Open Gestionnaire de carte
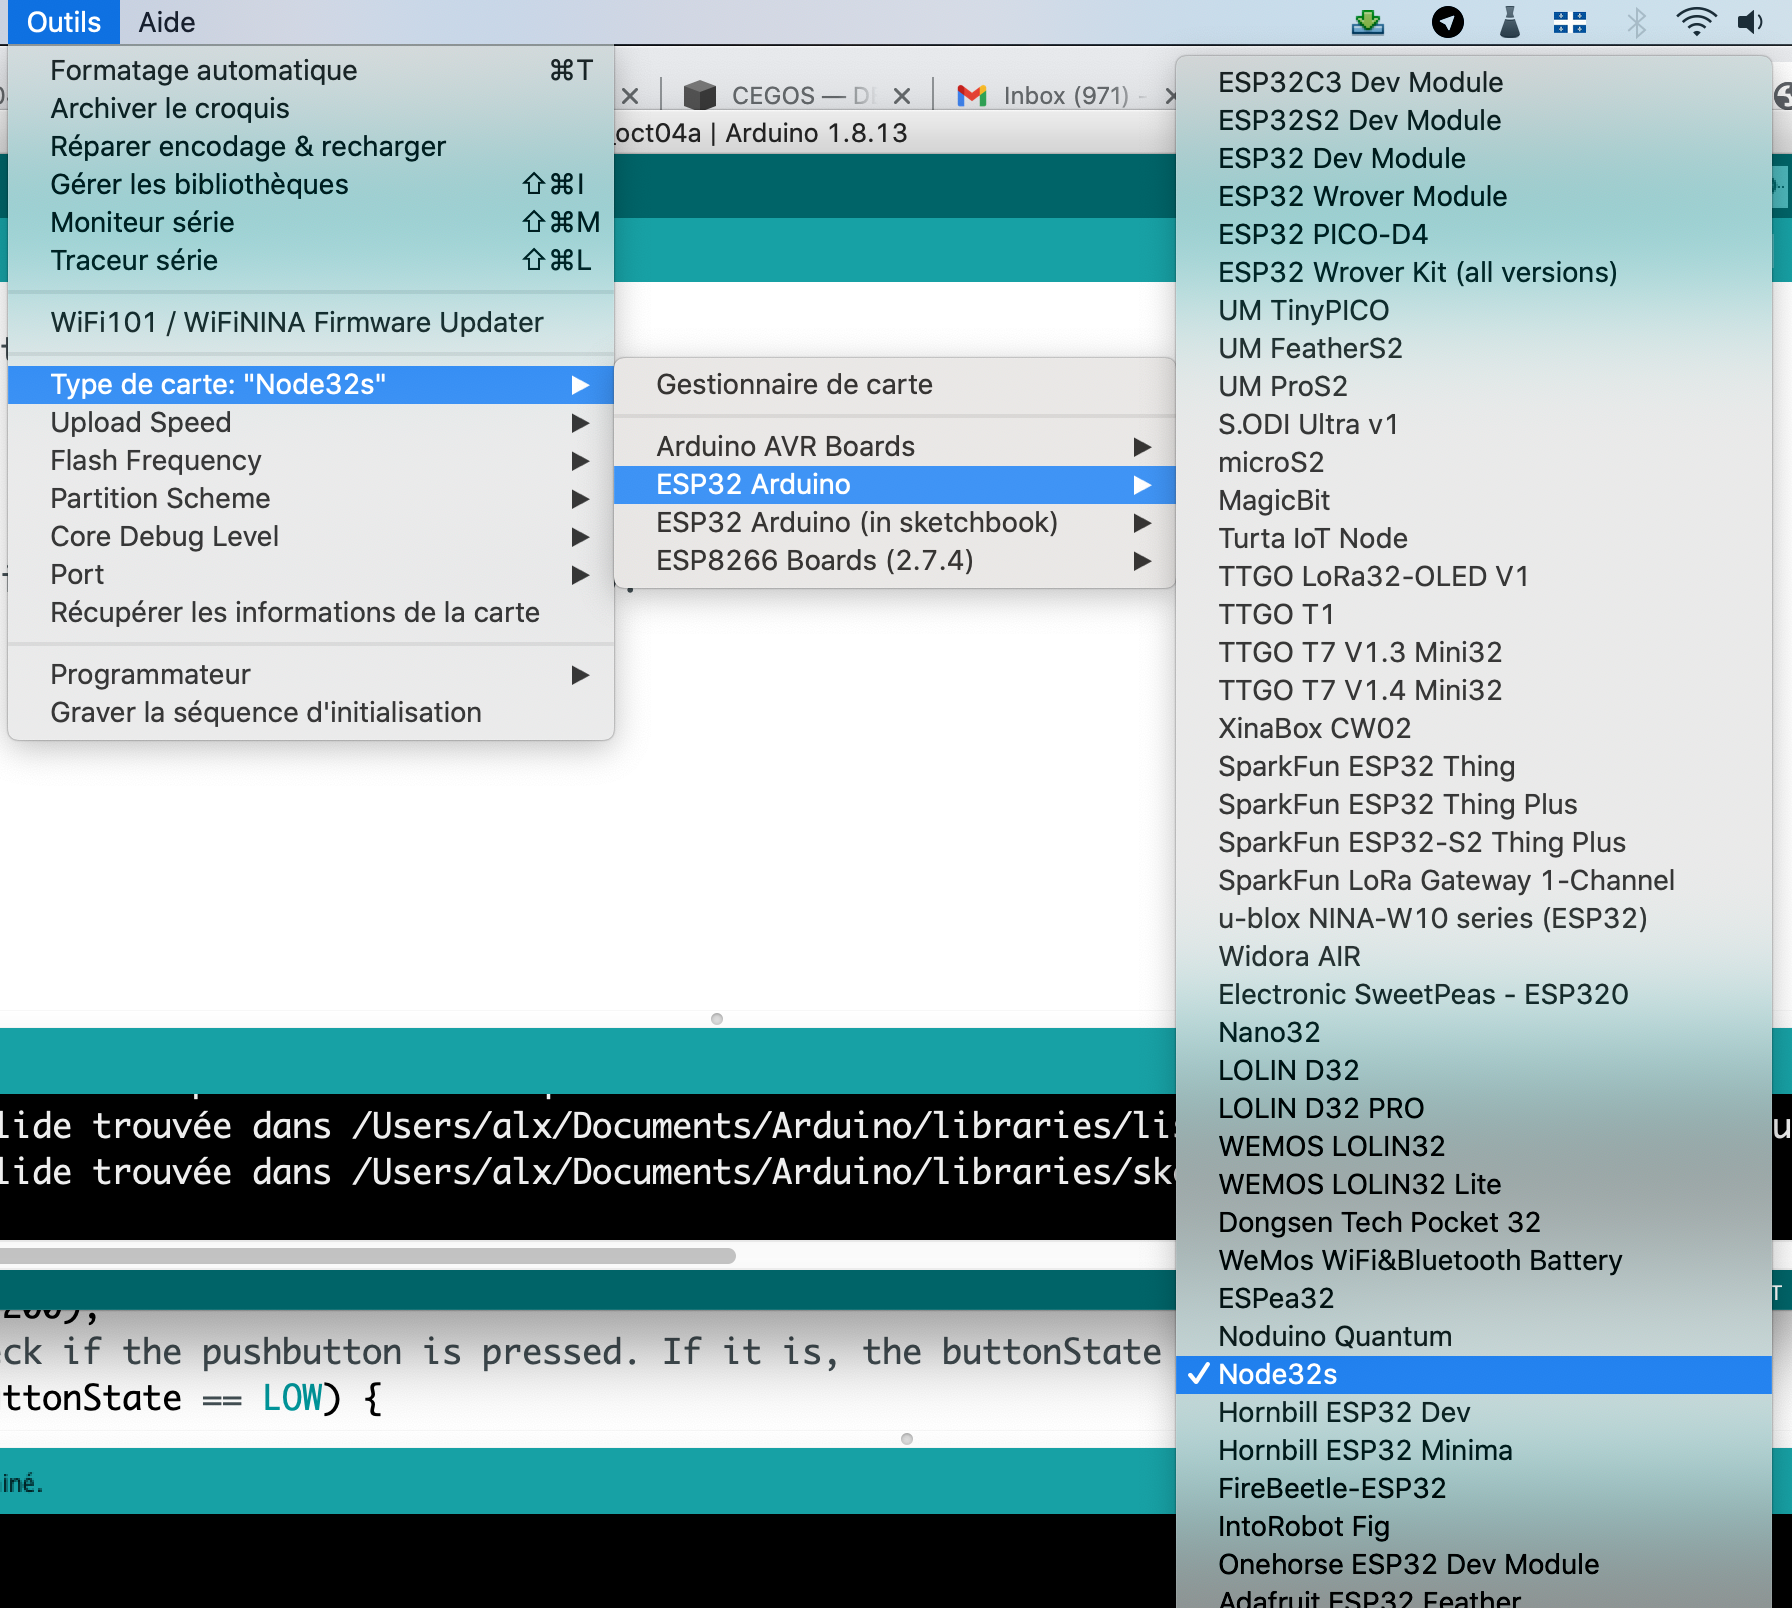 click(794, 384)
